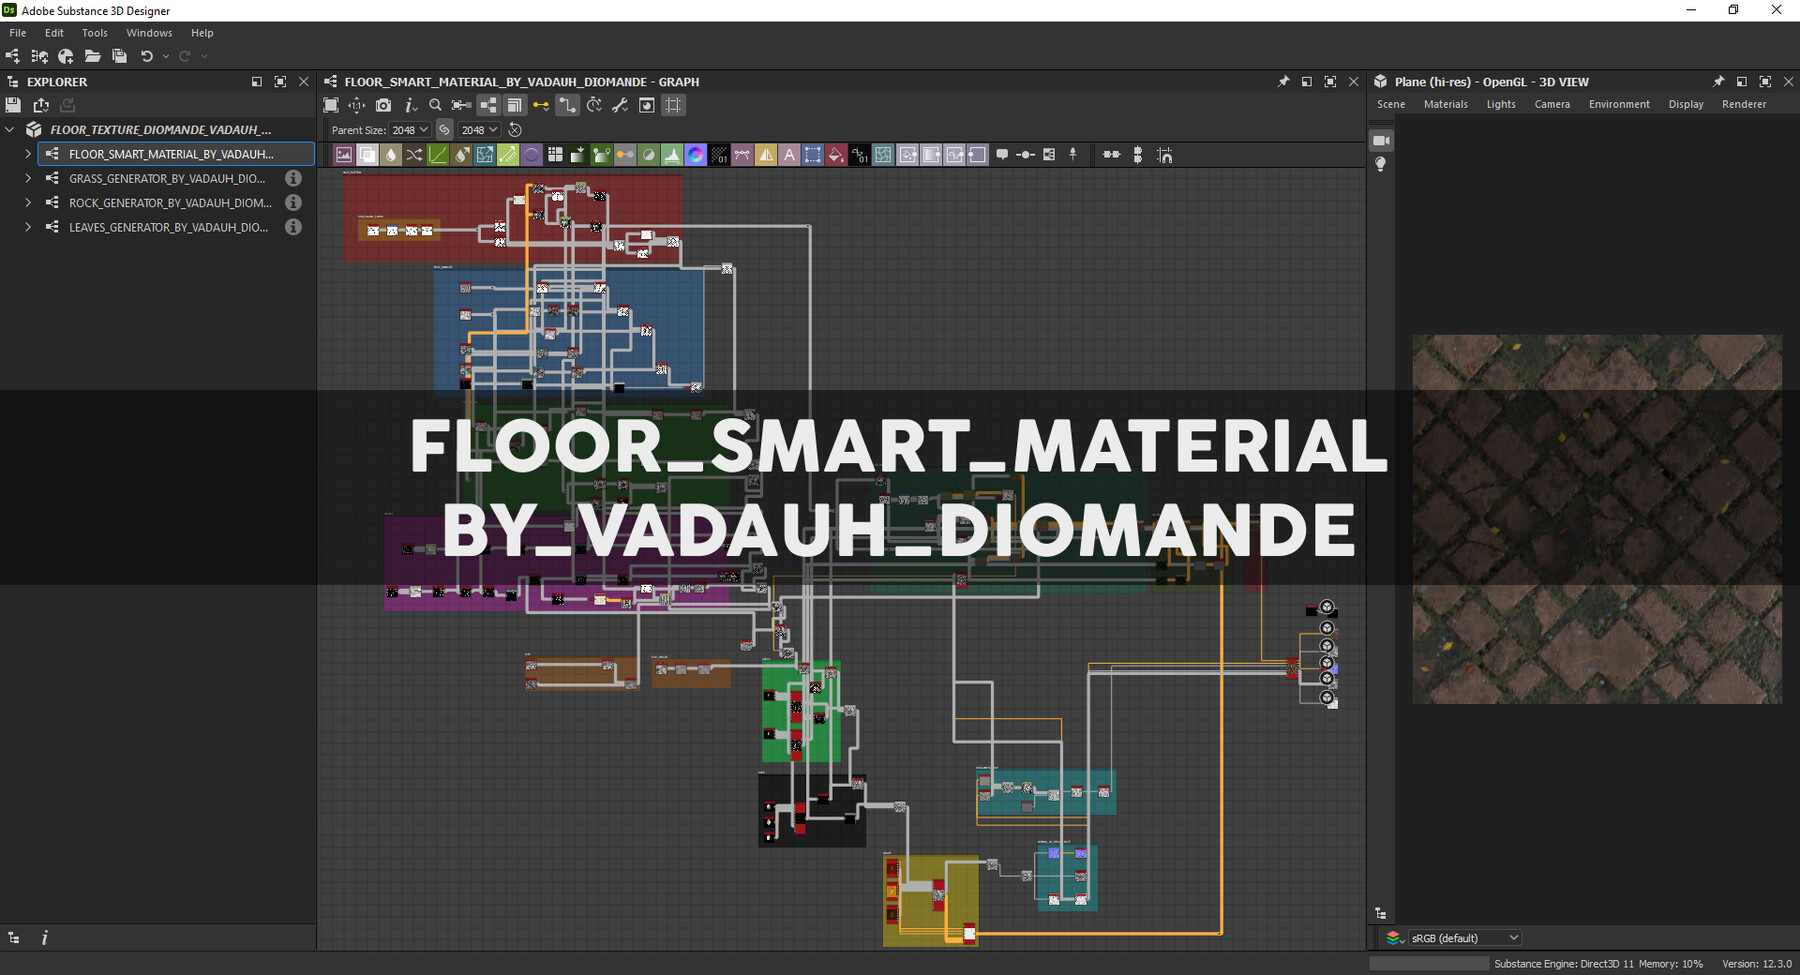Take a screenshot of the graph view
Image resolution: width=1800 pixels, height=975 pixels.
(383, 105)
